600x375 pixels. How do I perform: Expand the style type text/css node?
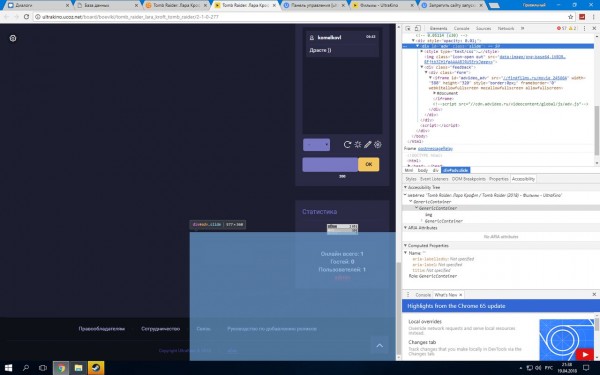[x=422, y=51]
